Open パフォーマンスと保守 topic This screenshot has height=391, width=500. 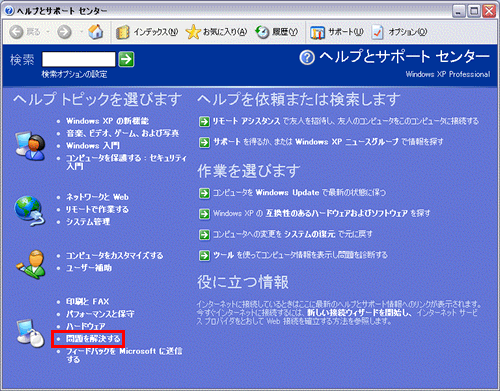(x=100, y=314)
